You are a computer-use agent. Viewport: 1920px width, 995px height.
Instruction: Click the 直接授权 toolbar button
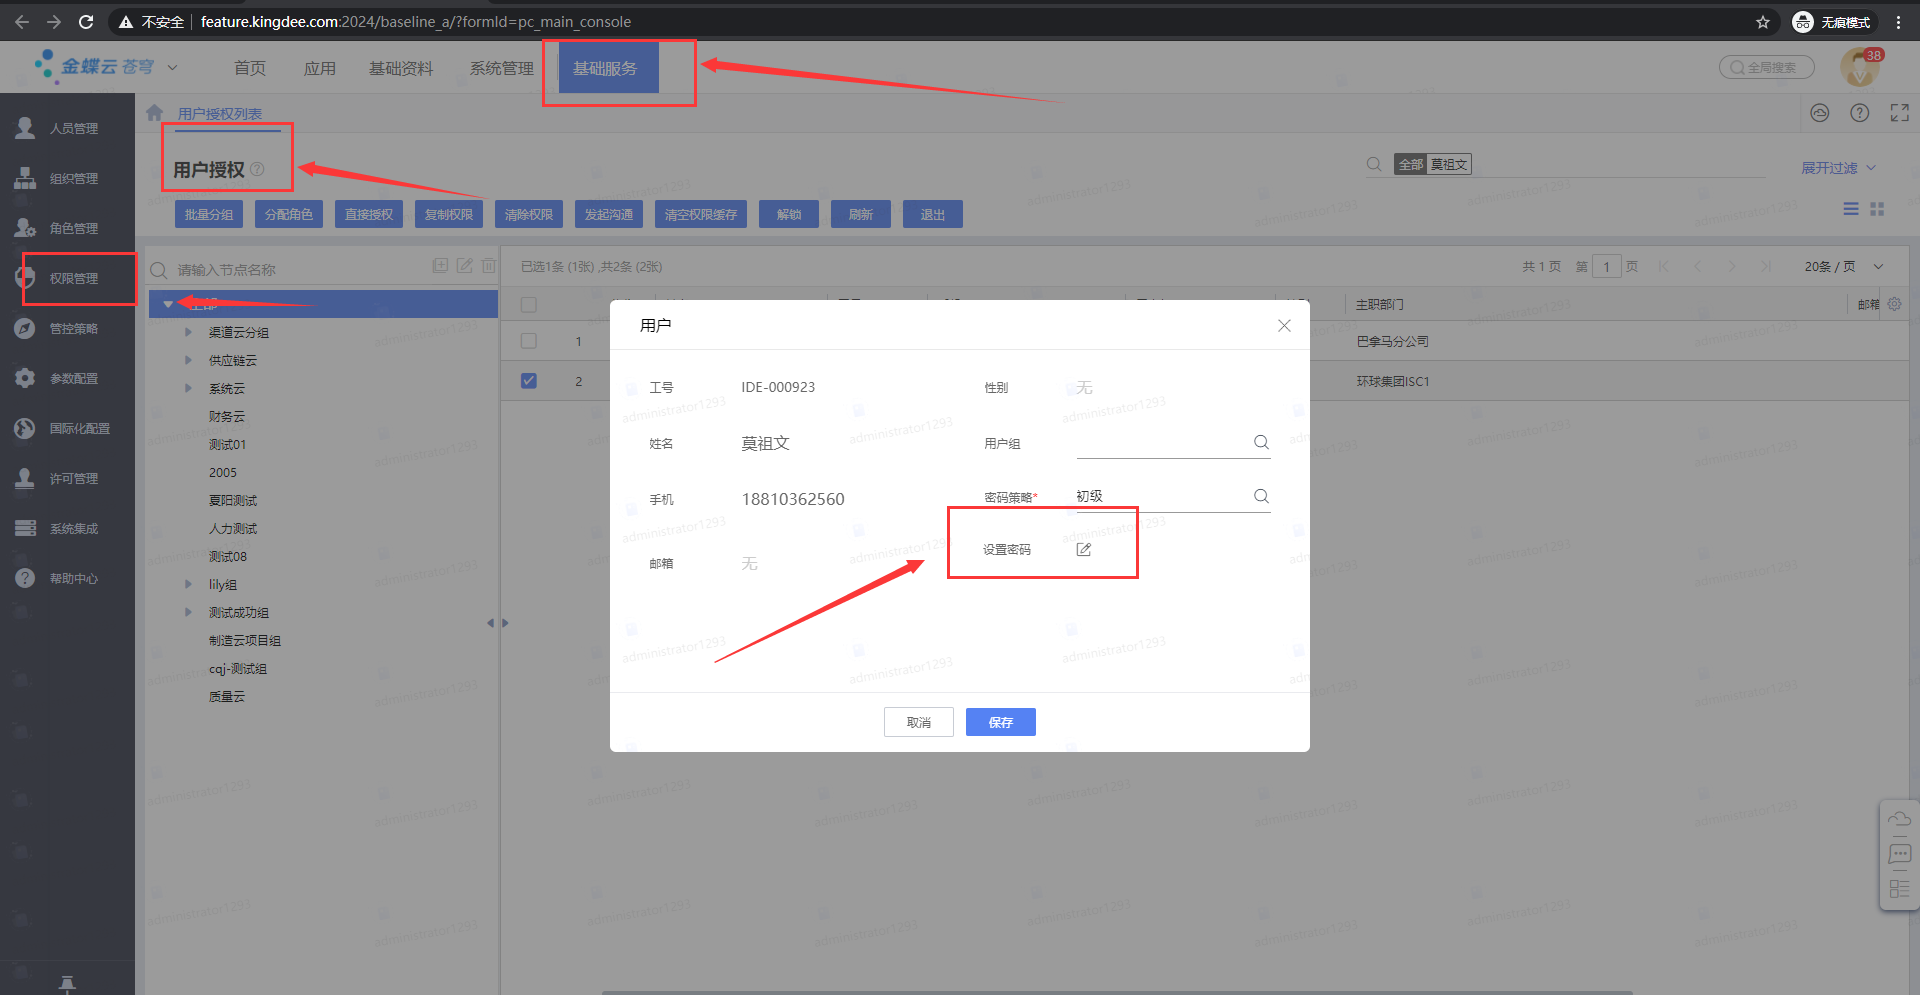[x=369, y=214]
